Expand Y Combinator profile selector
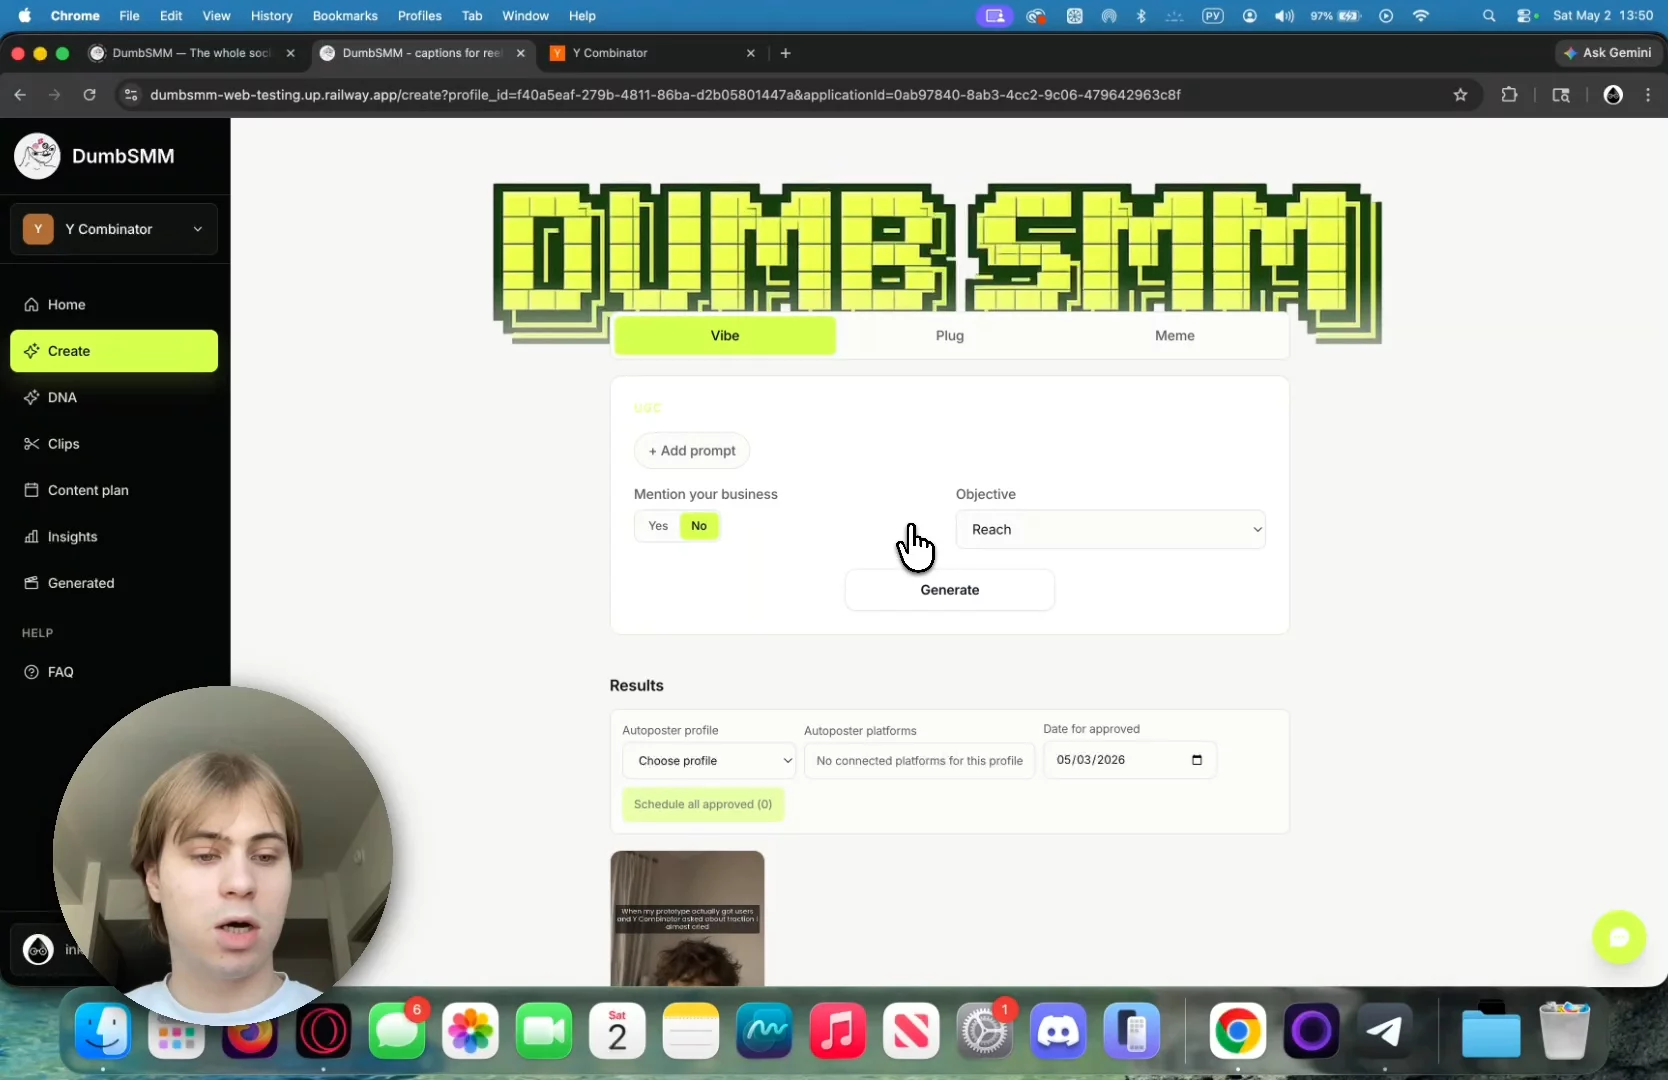 [114, 229]
